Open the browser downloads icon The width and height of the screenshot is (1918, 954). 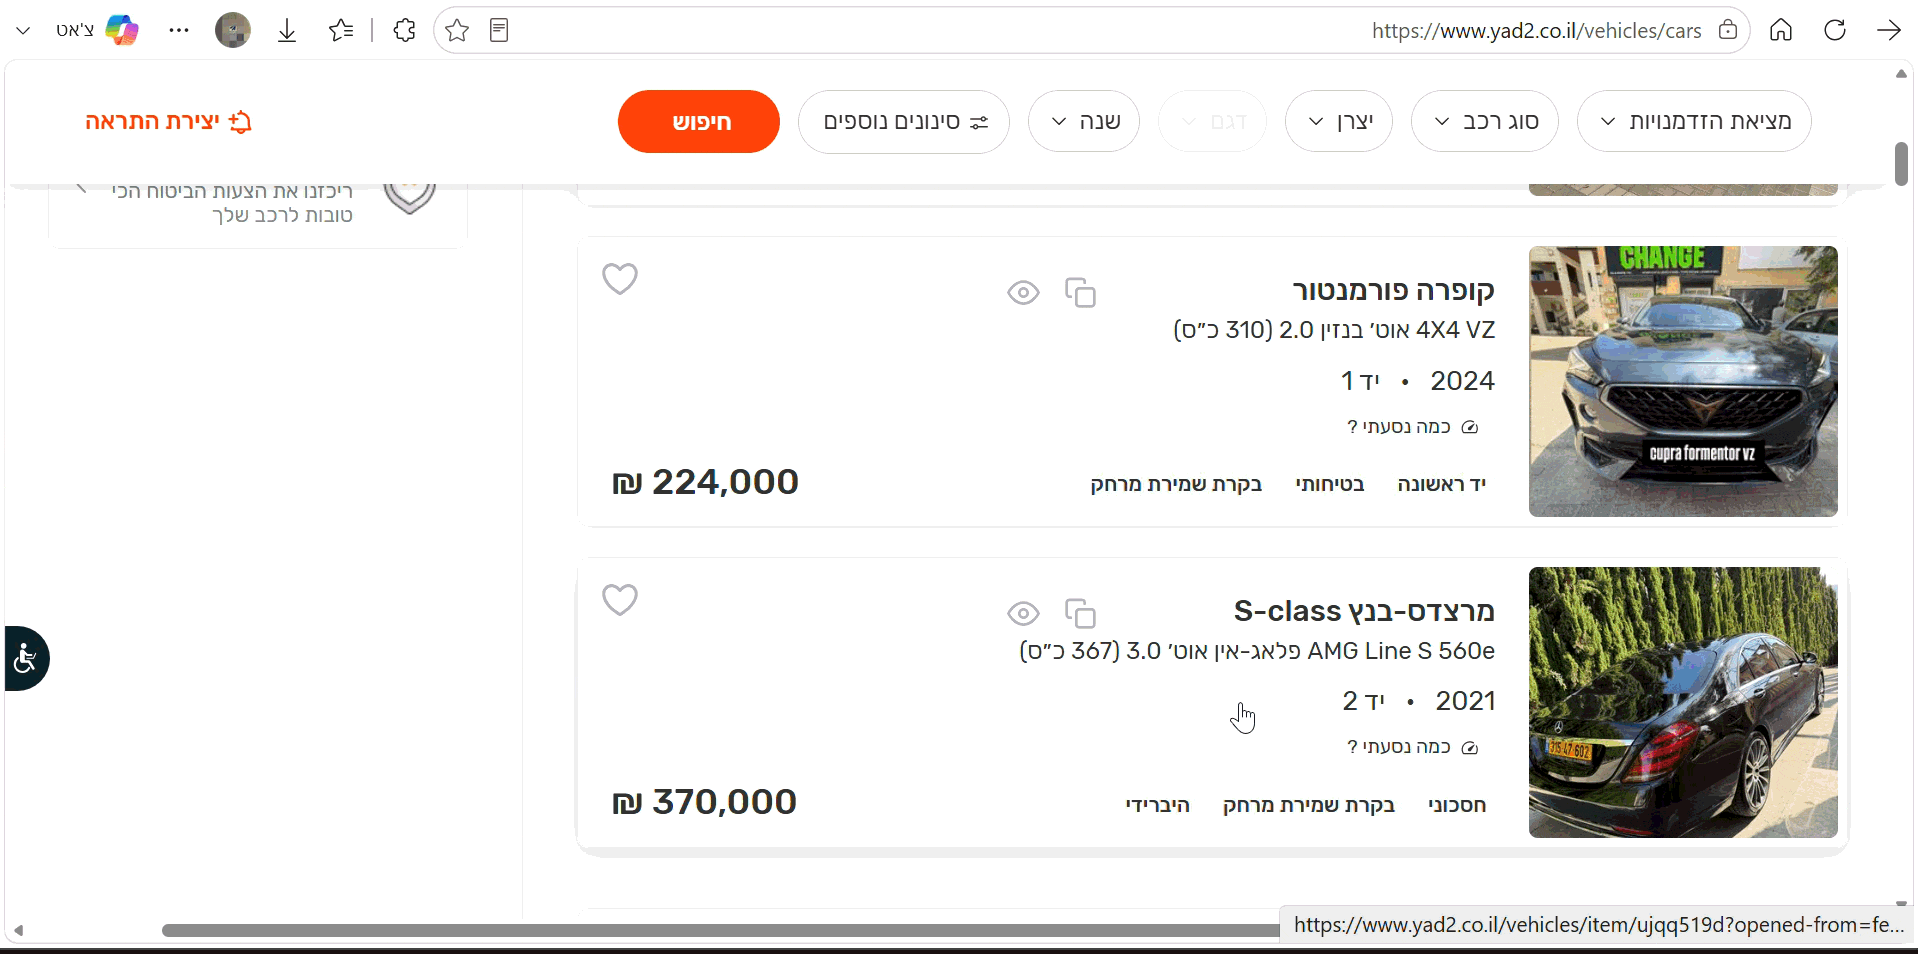coord(287,31)
